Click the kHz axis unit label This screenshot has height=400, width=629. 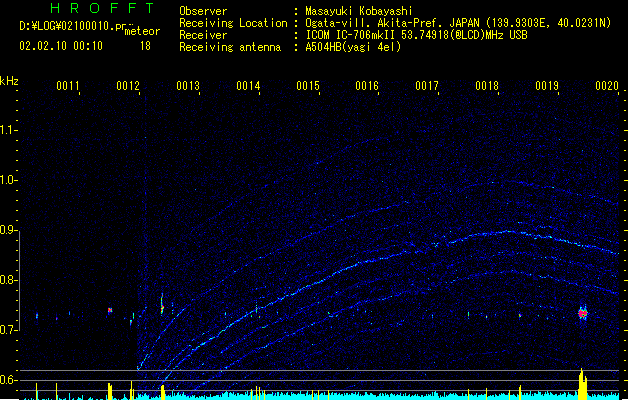click(9, 81)
